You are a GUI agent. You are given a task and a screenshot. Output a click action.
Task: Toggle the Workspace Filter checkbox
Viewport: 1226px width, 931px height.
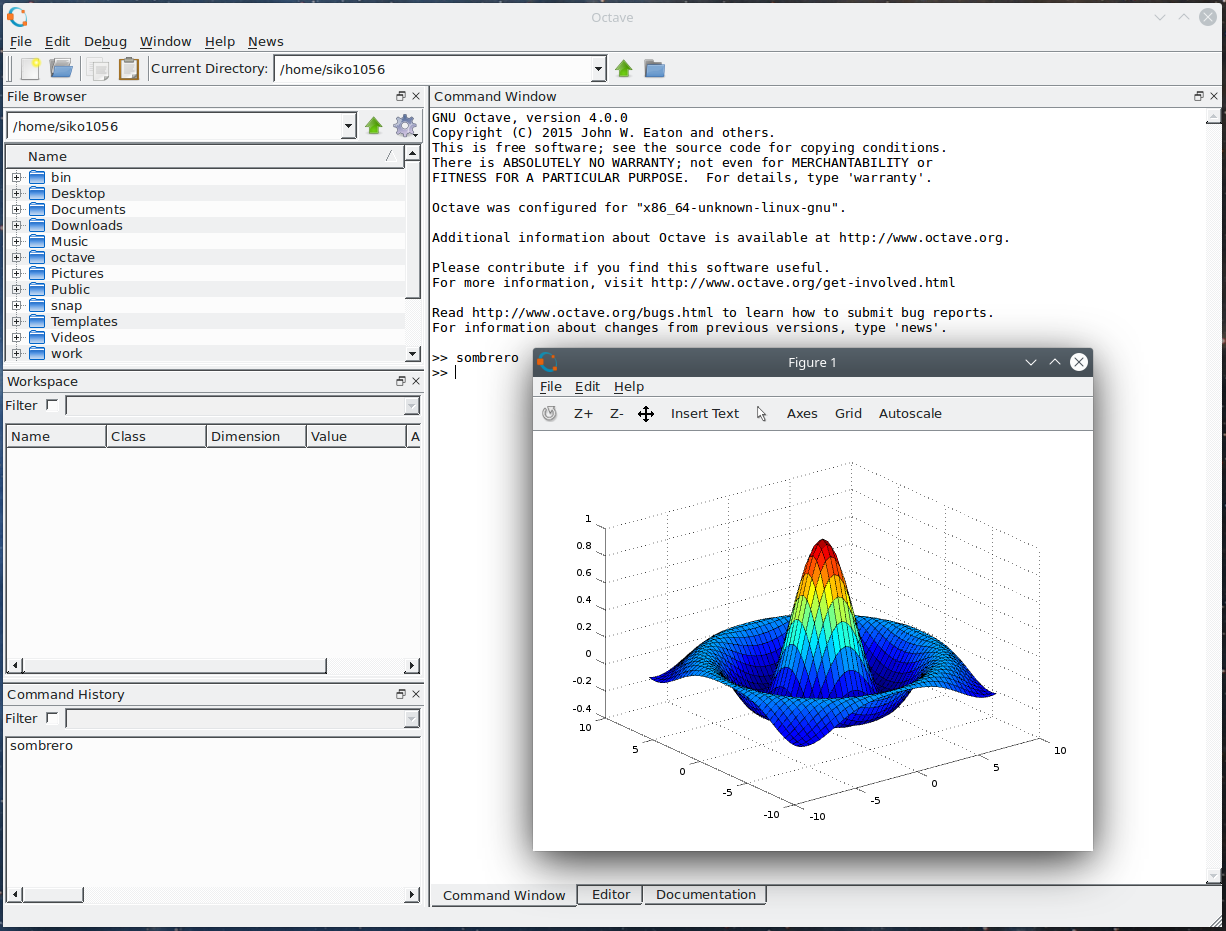52,405
